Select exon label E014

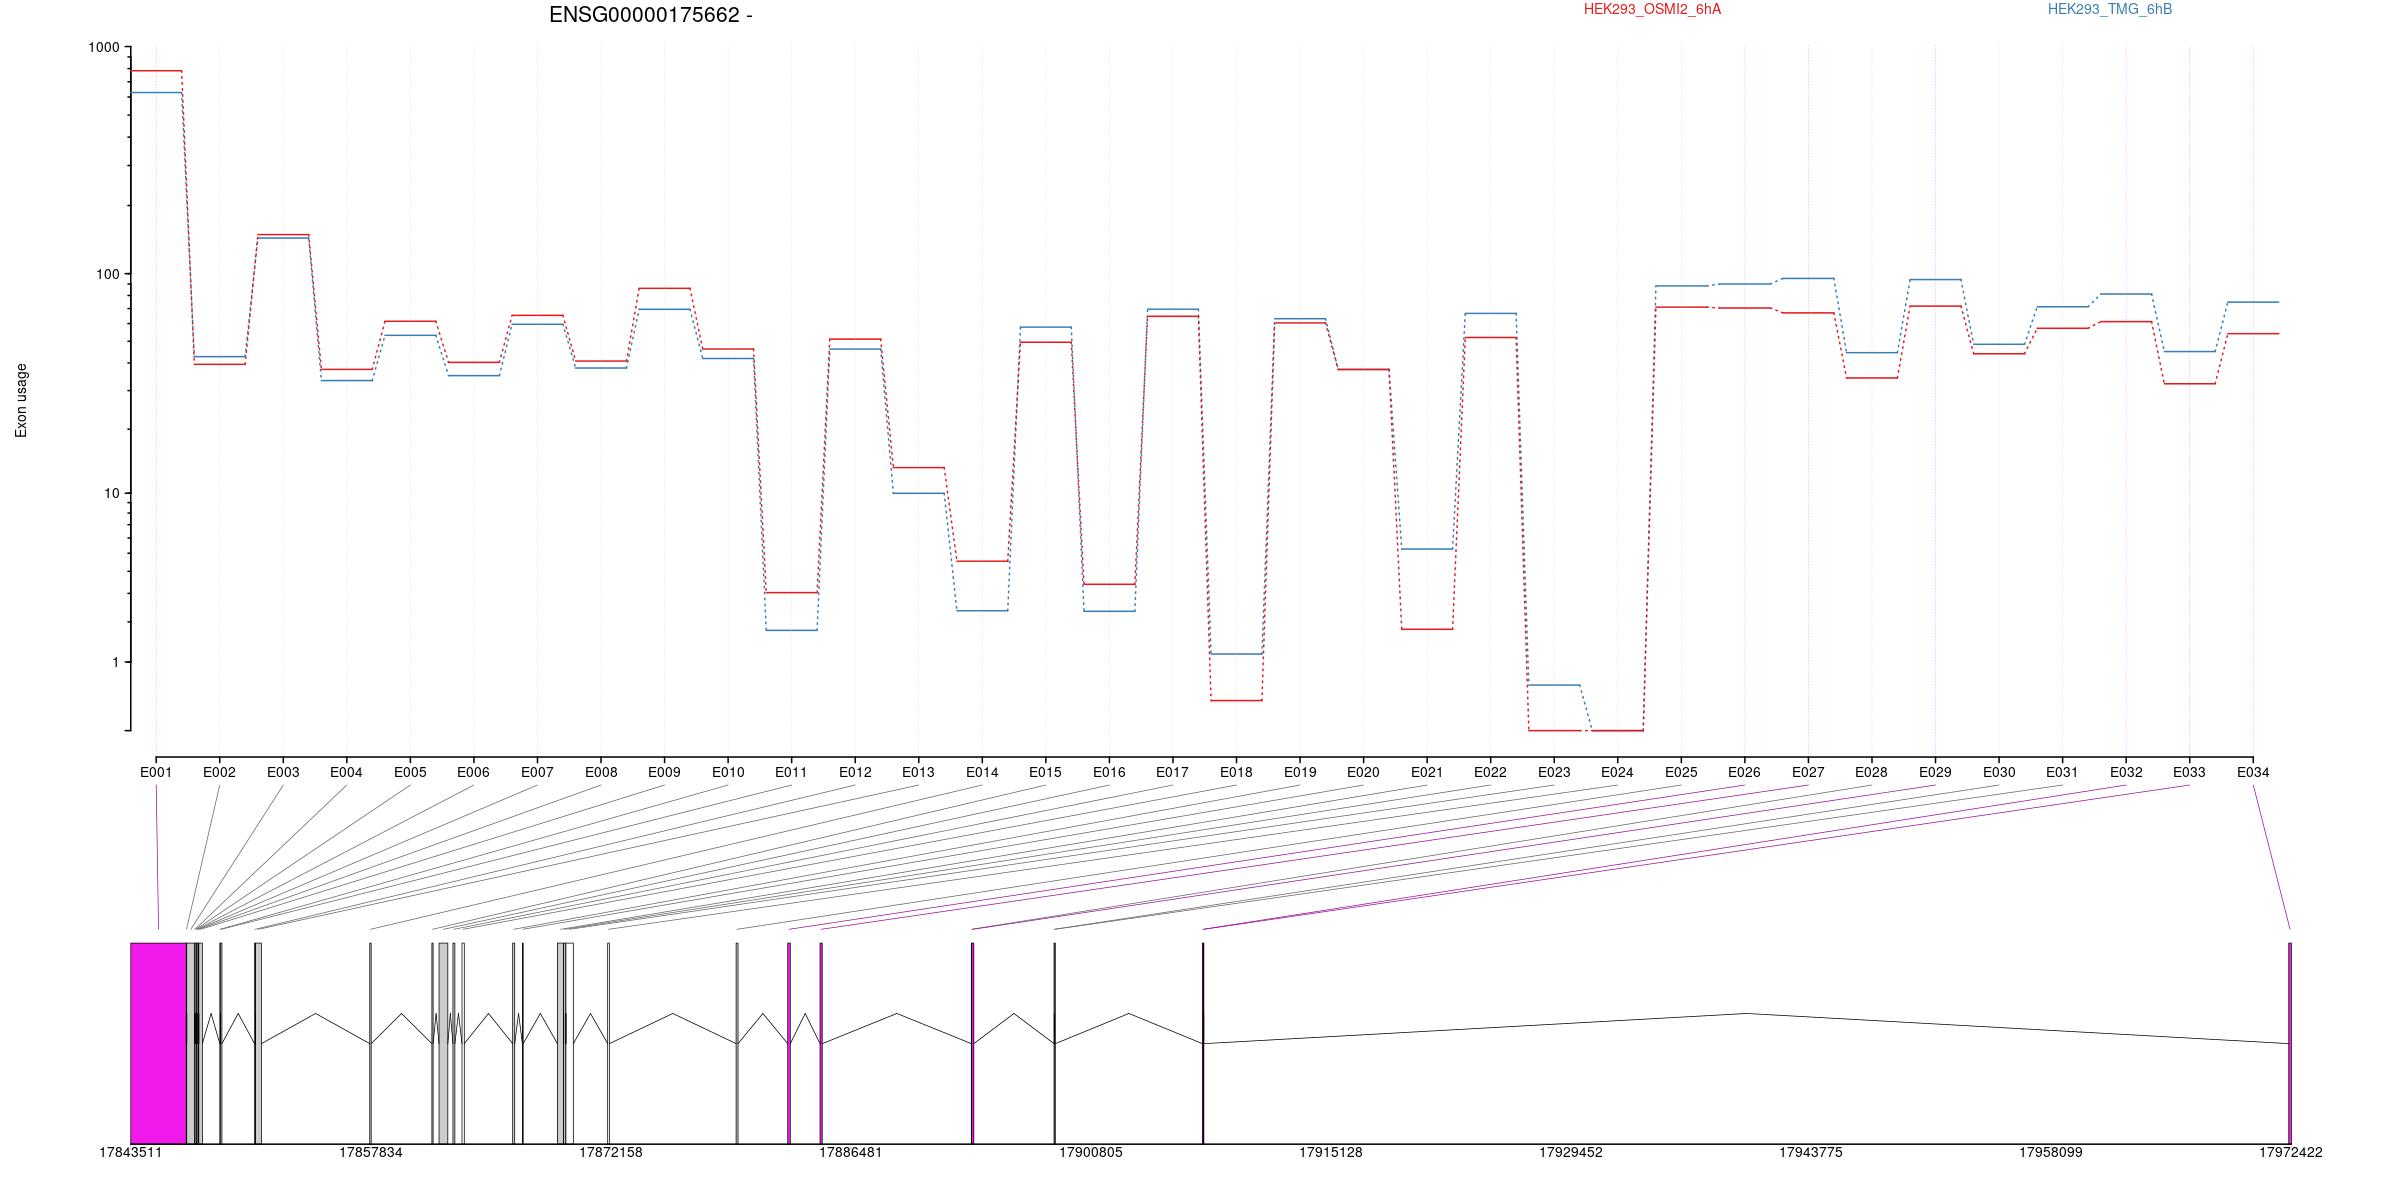pyautogui.click(x=982, y=772)
